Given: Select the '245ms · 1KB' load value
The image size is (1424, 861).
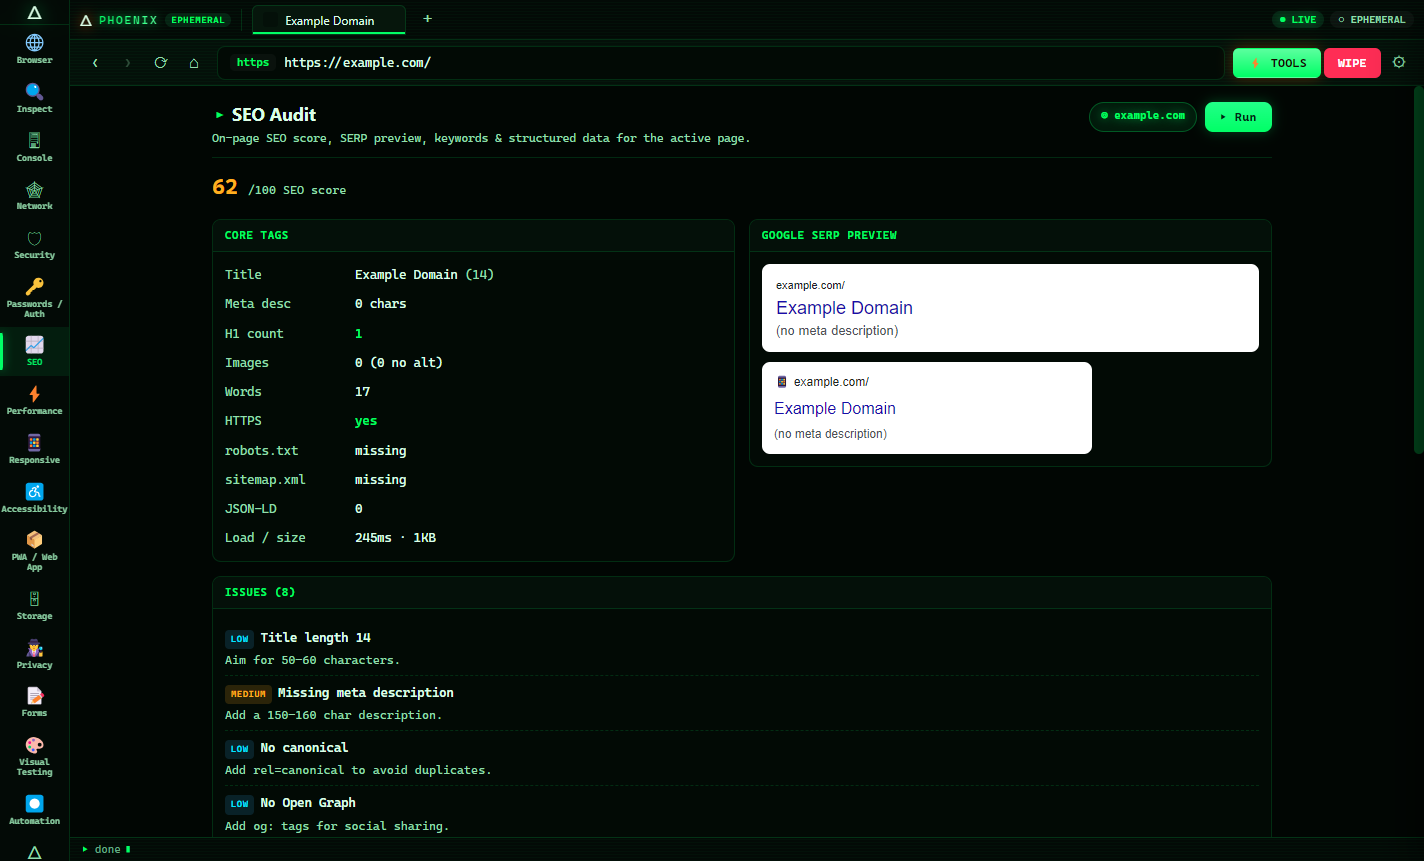Looking at the screenshot, I should click(395, 538).
